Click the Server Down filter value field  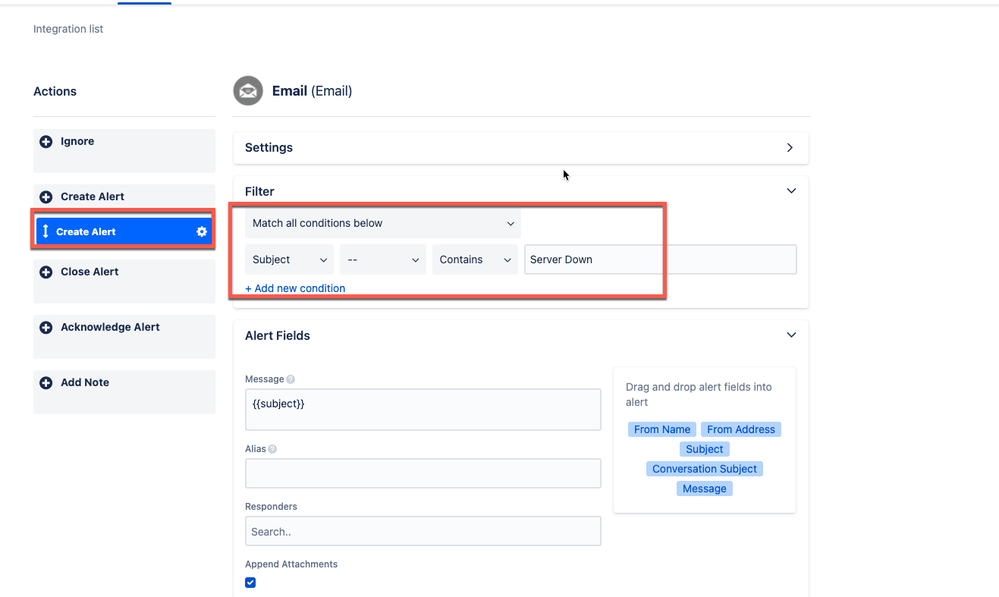(x=661, y=260)
